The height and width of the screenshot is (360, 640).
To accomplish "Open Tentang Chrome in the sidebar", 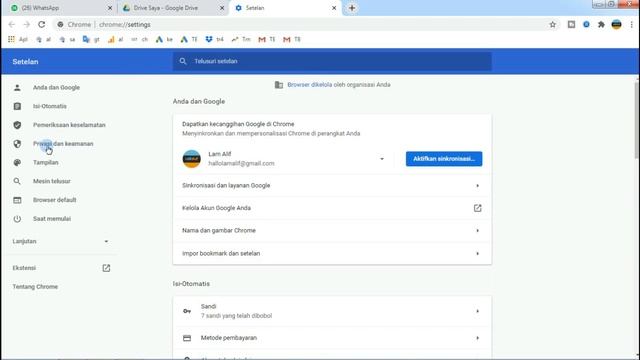I will point(35,287).
